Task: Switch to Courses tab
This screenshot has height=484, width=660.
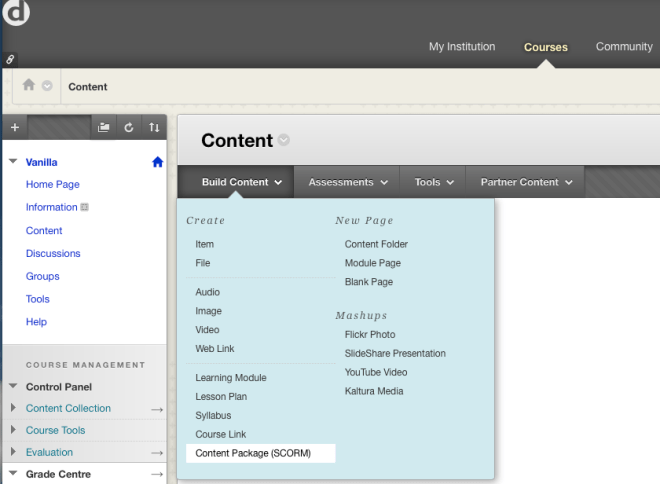Action: (x=546, y=47)
